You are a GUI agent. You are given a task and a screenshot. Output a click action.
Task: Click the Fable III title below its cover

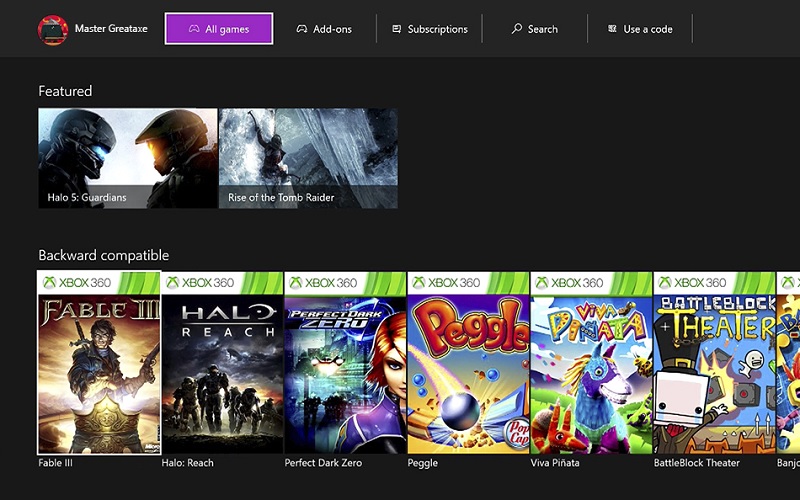pyautogui.click(x=56, y=463)
